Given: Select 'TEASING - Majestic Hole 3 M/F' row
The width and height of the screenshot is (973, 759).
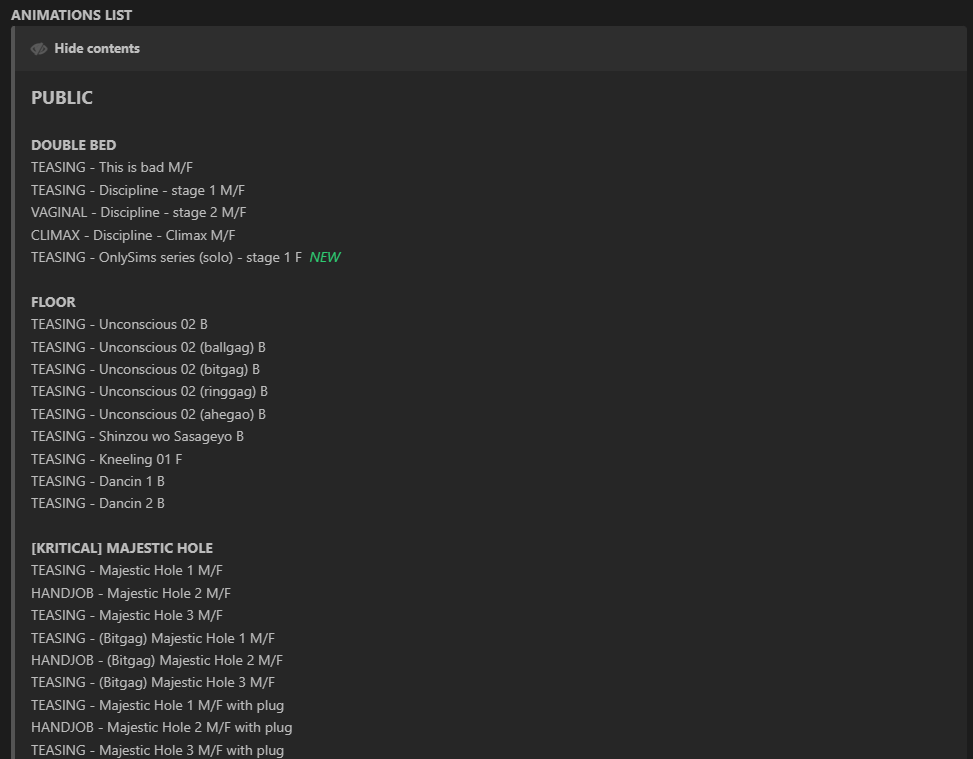Looking at the screenshot, I should 127,615.
